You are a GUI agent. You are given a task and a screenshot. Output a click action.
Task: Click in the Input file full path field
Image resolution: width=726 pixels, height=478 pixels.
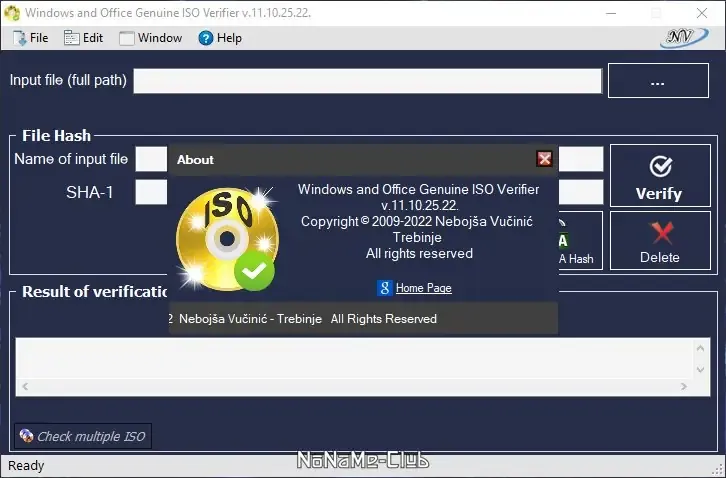point(368,81)
